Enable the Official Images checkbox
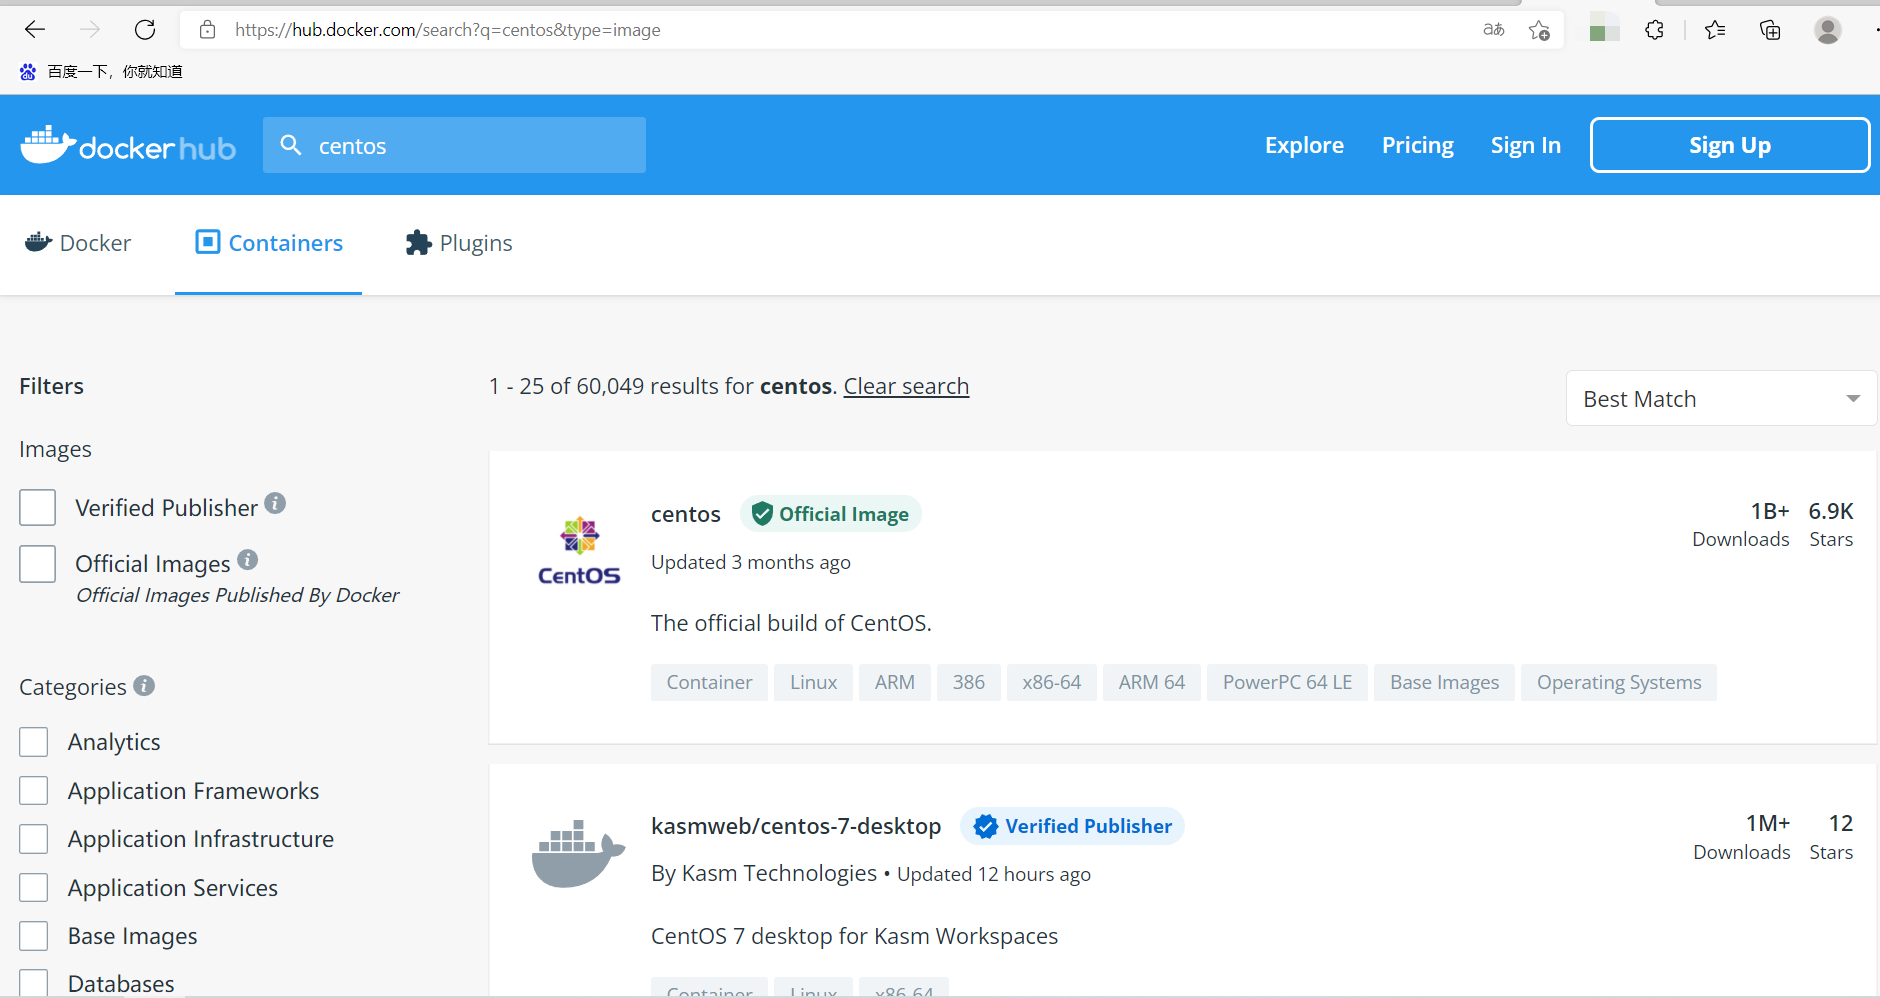The width and height of the screenshot is (1880, 998). click(x=38, y=564)
